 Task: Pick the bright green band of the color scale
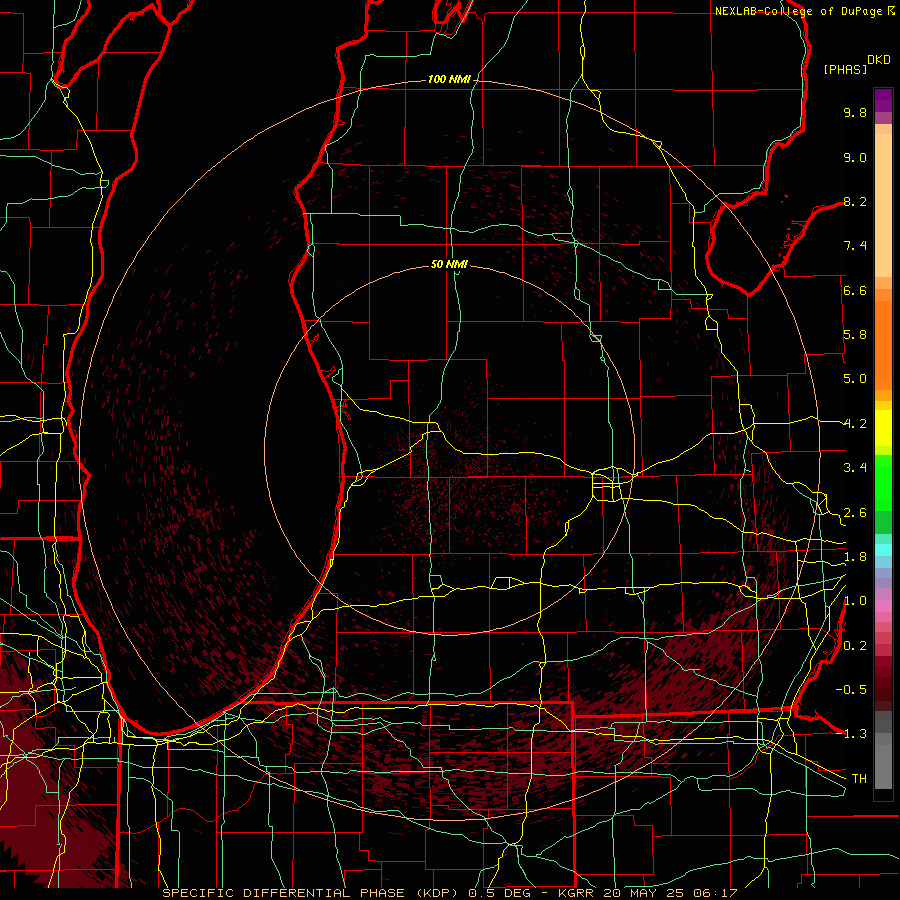[883, 482]
